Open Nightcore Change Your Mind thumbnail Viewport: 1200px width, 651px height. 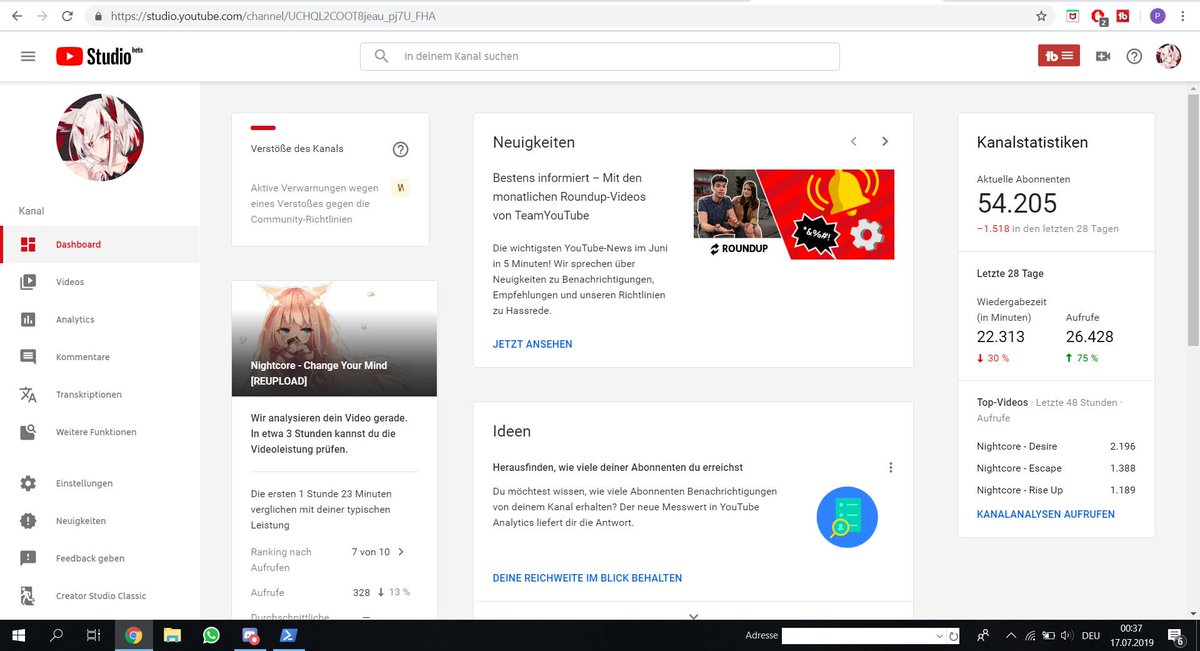[x=334, y=338]
